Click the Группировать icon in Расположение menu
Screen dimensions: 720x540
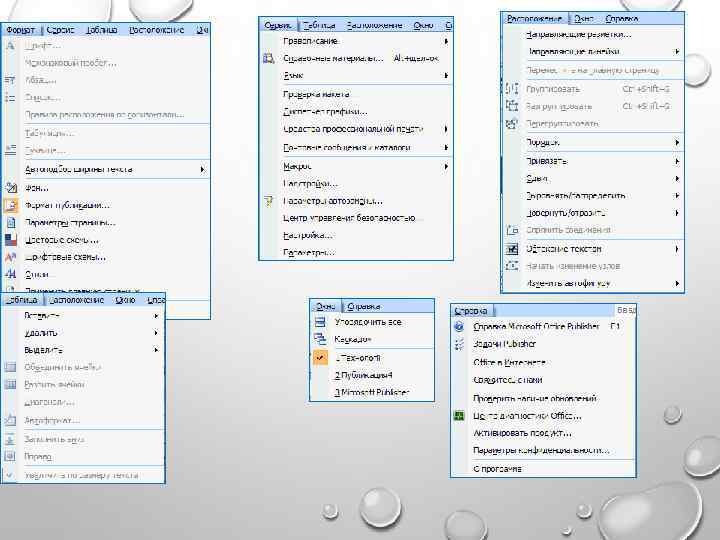[512, 88]
